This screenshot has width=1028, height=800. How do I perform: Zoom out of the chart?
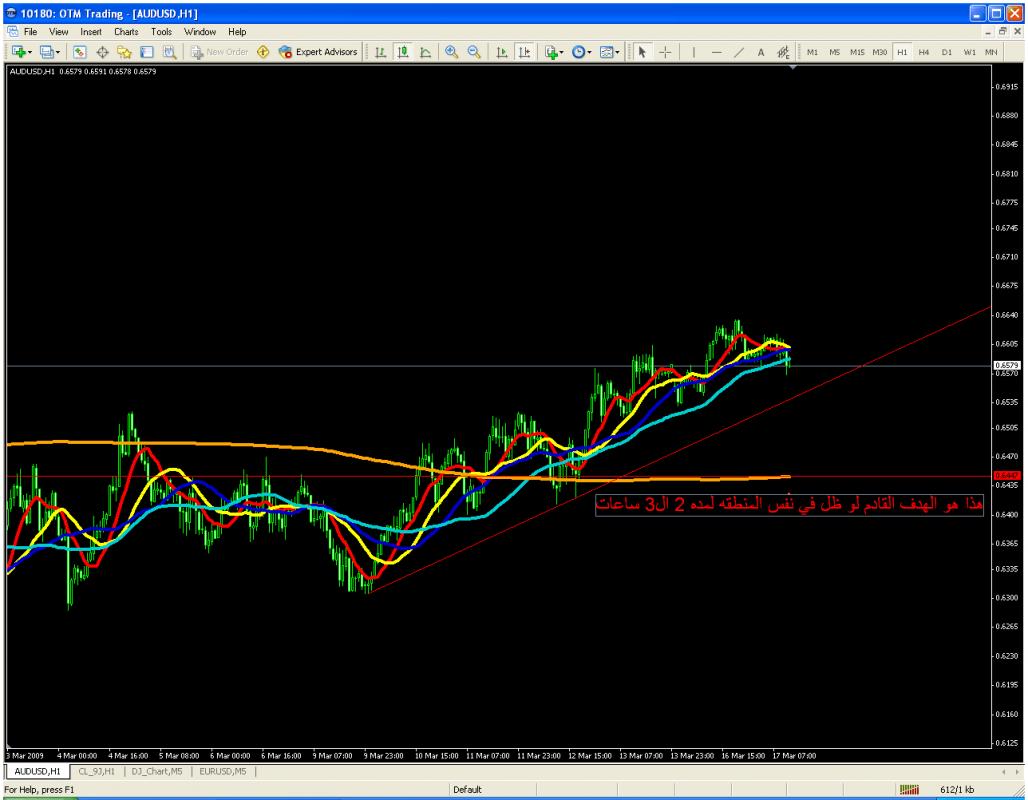point(474,52)
